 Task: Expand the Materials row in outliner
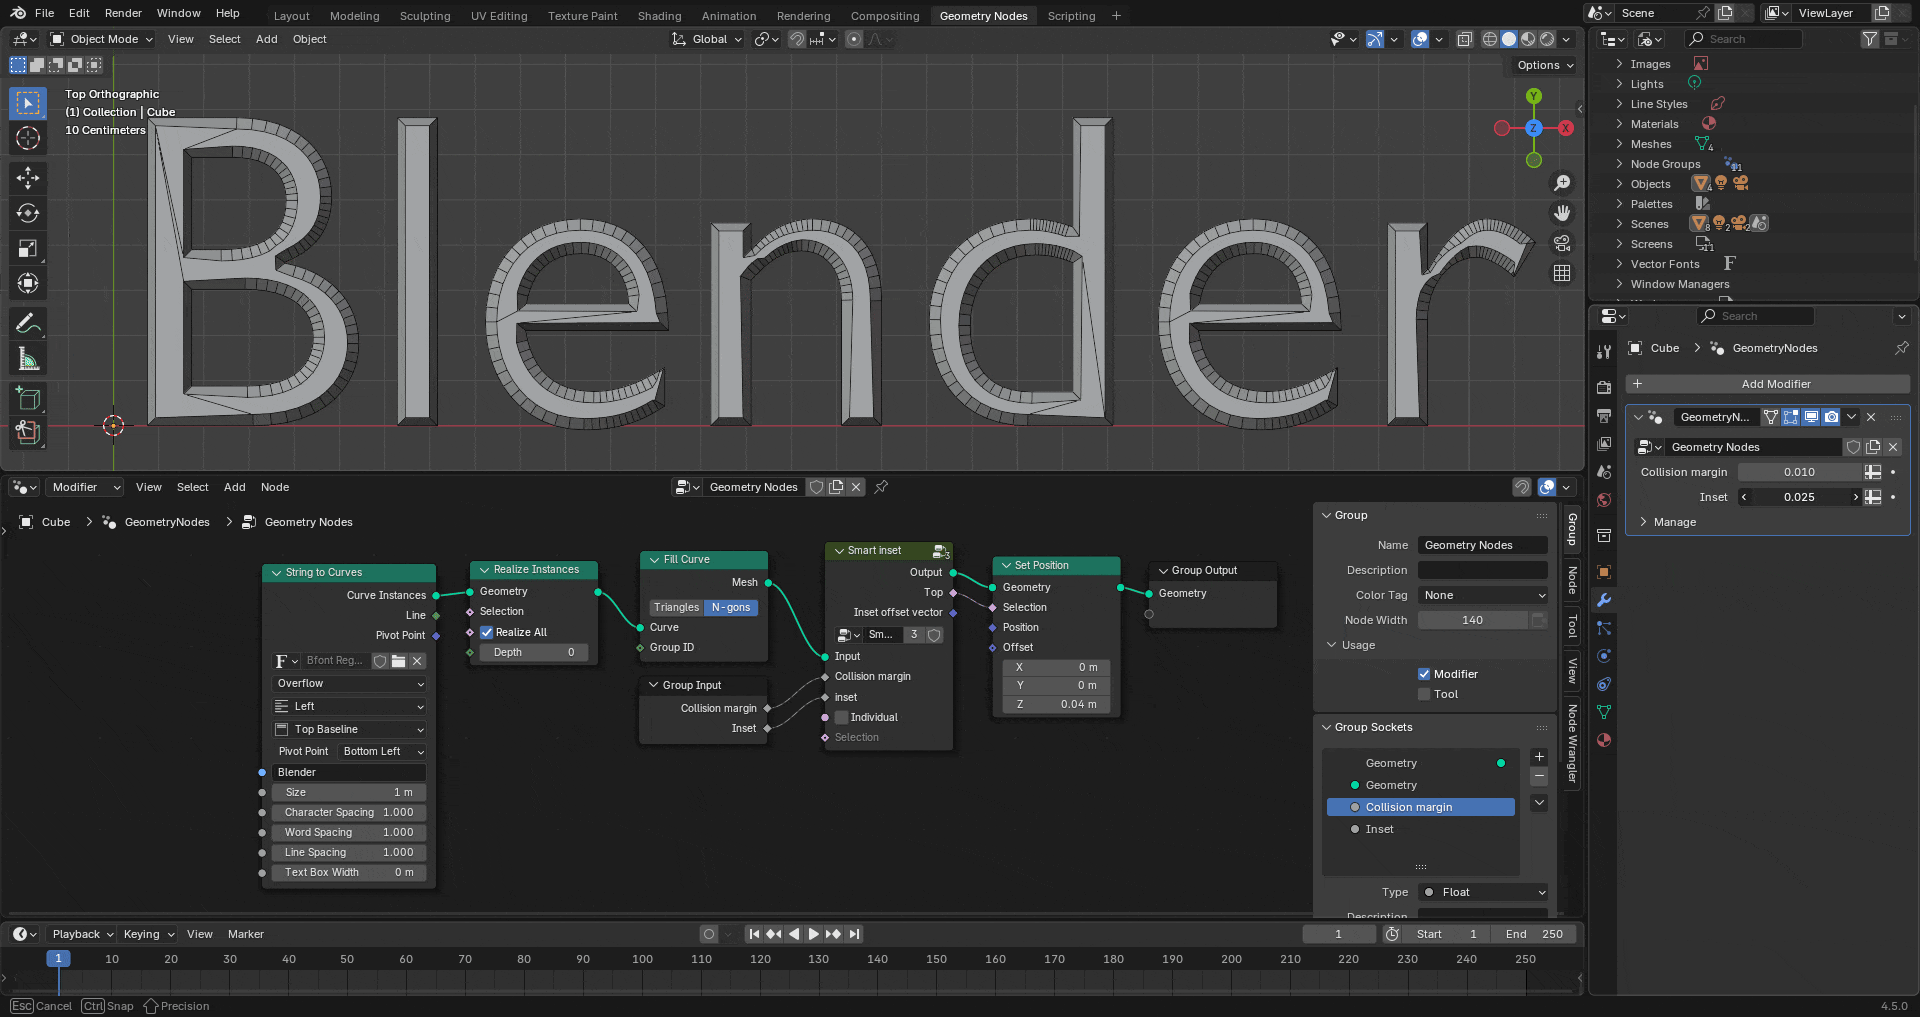coord(1619,124)
